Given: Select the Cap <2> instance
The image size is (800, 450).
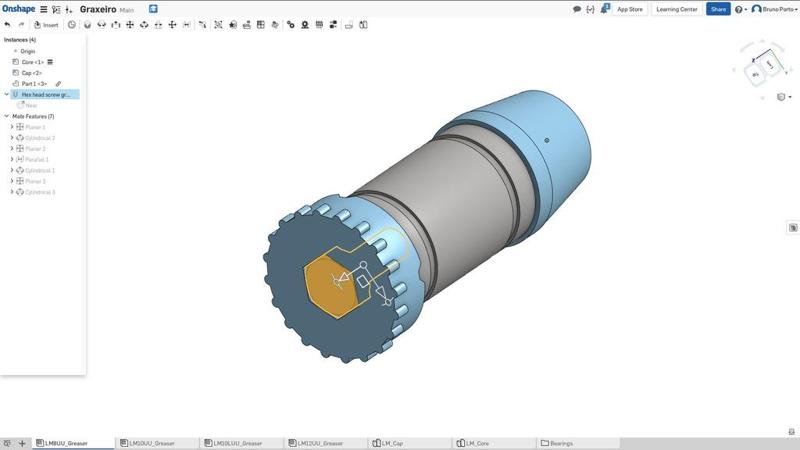Looking at the screenshot, I should tap(32, 73).
